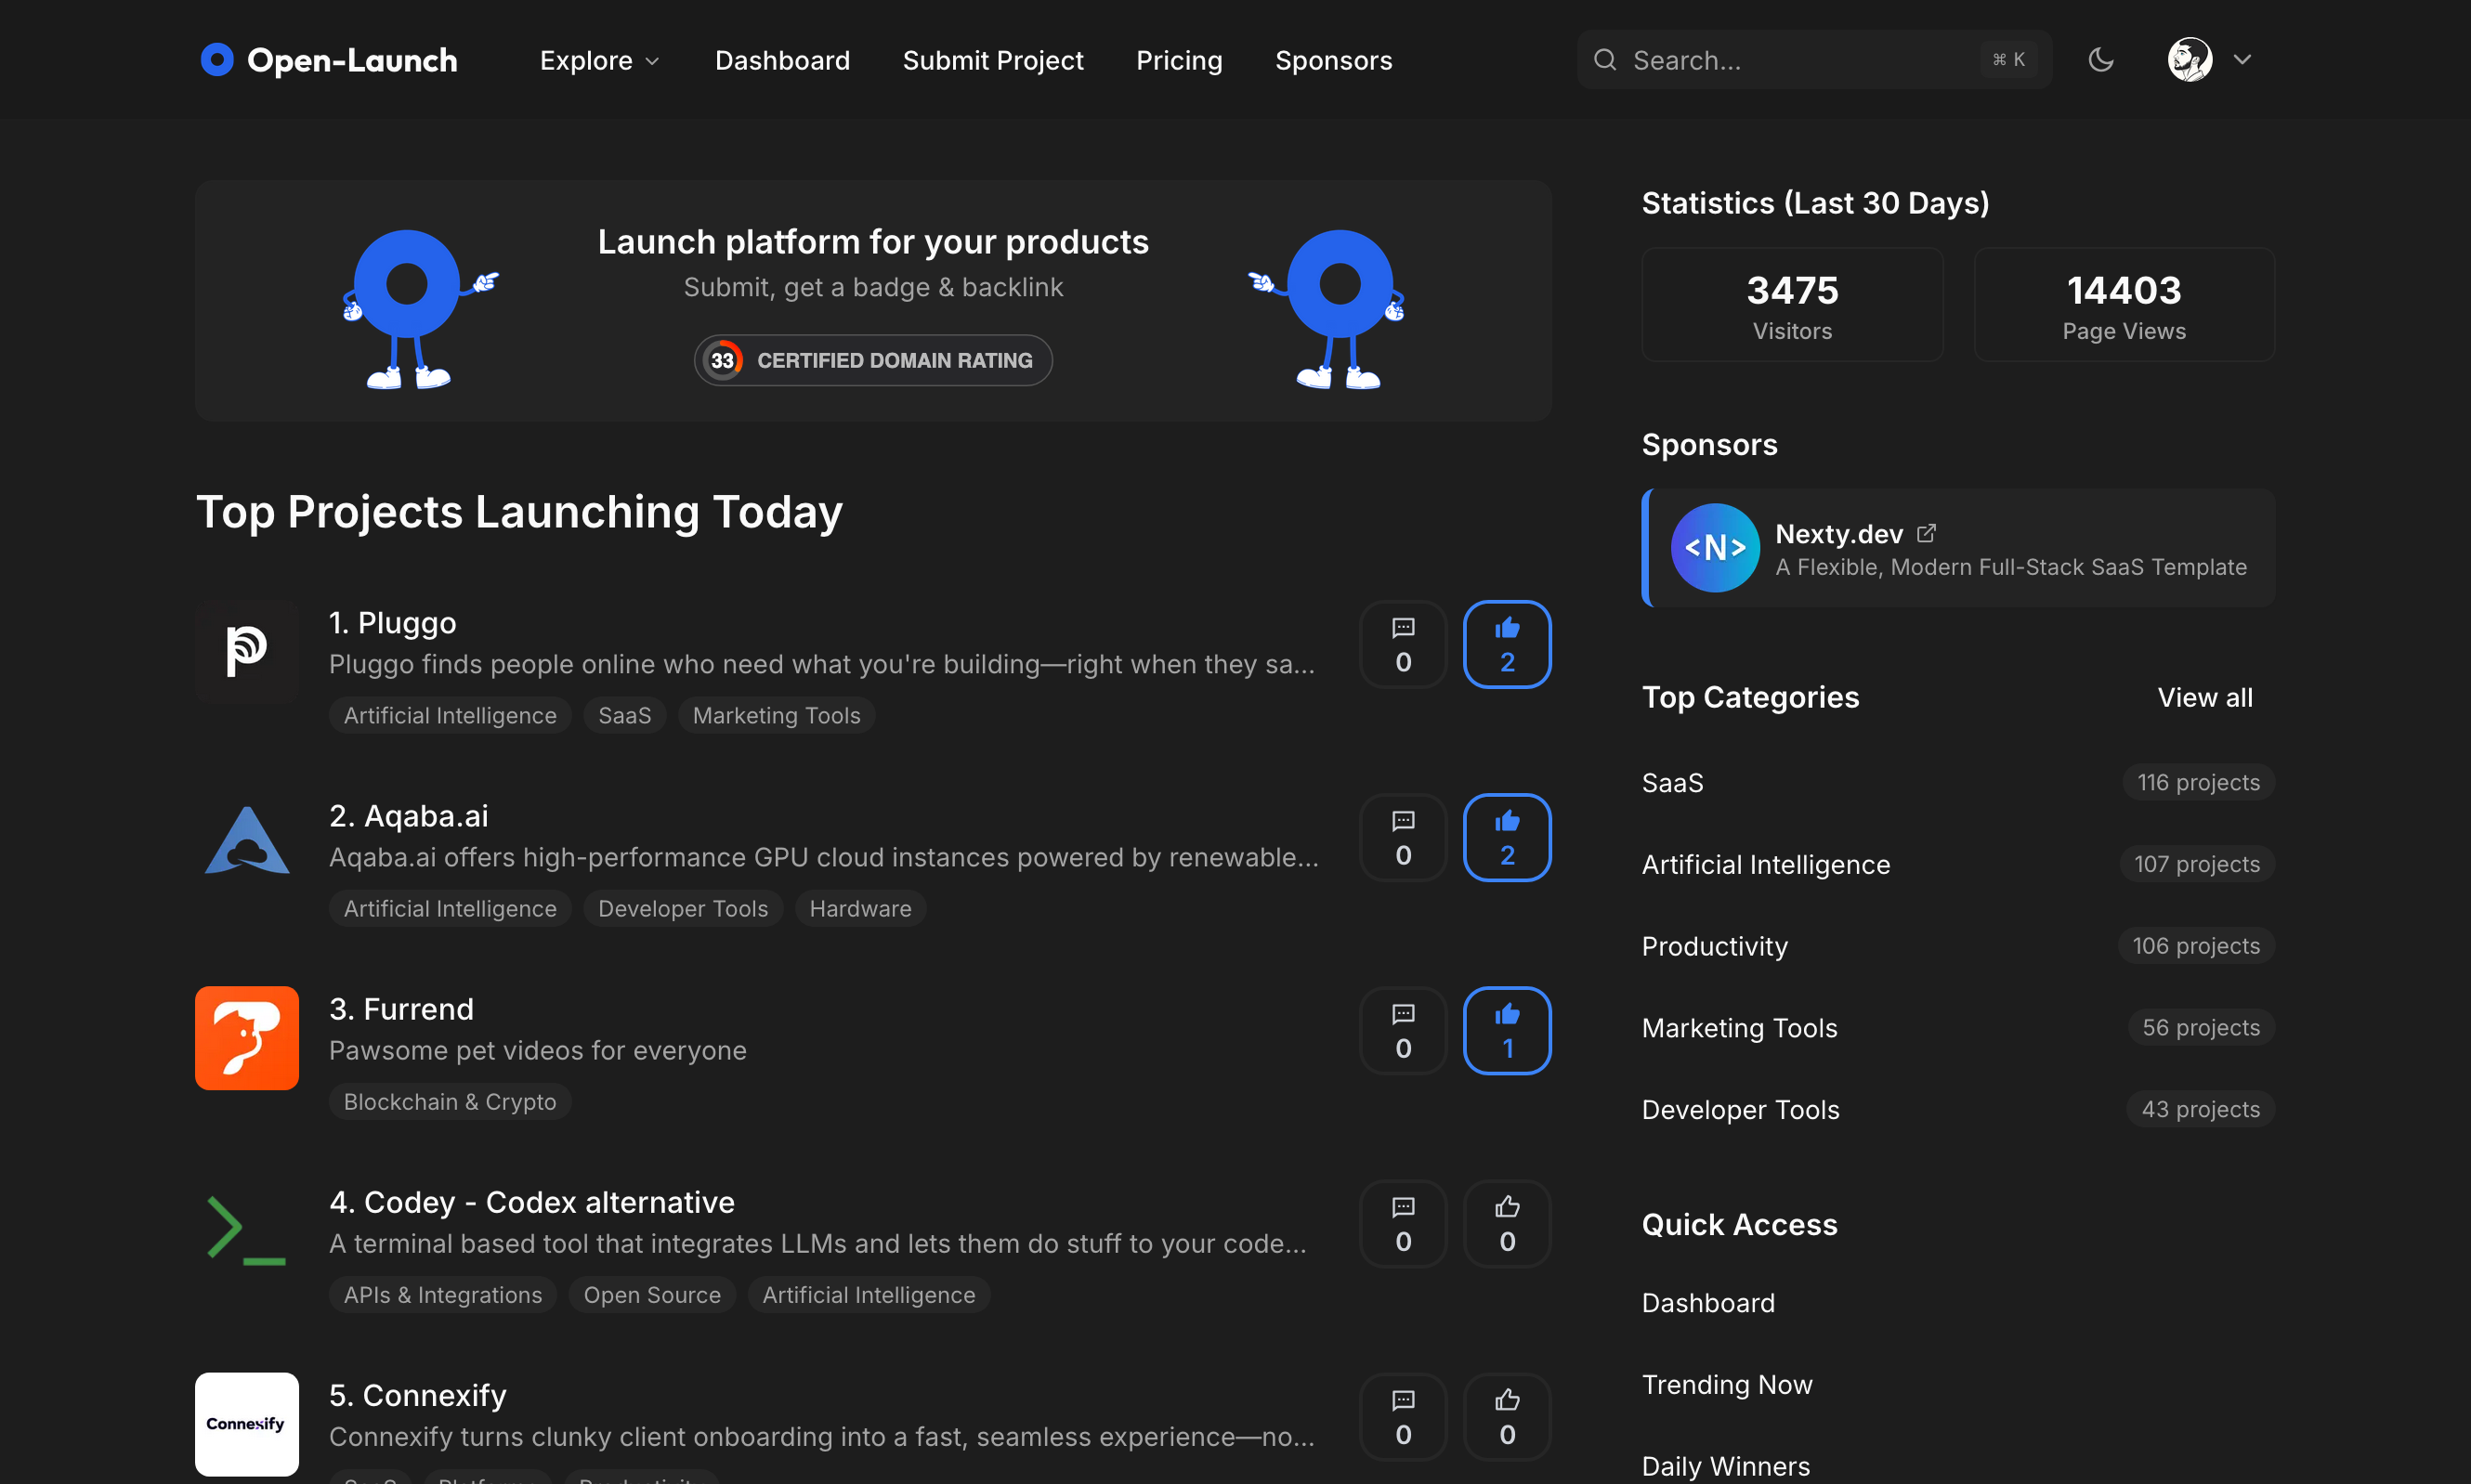
Task: Select the APIs & Integrations tag
Action: 443,1294
